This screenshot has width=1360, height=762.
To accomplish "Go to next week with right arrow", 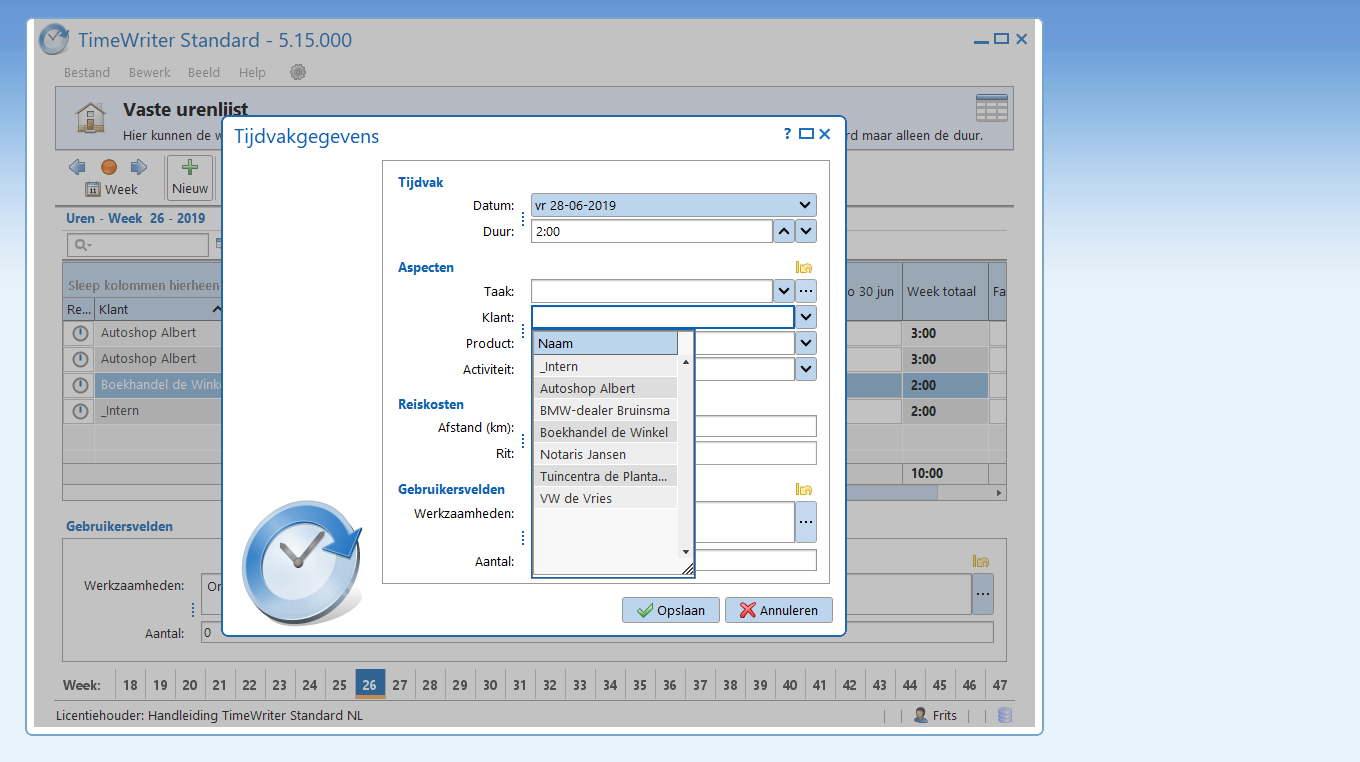I will 139,167.
